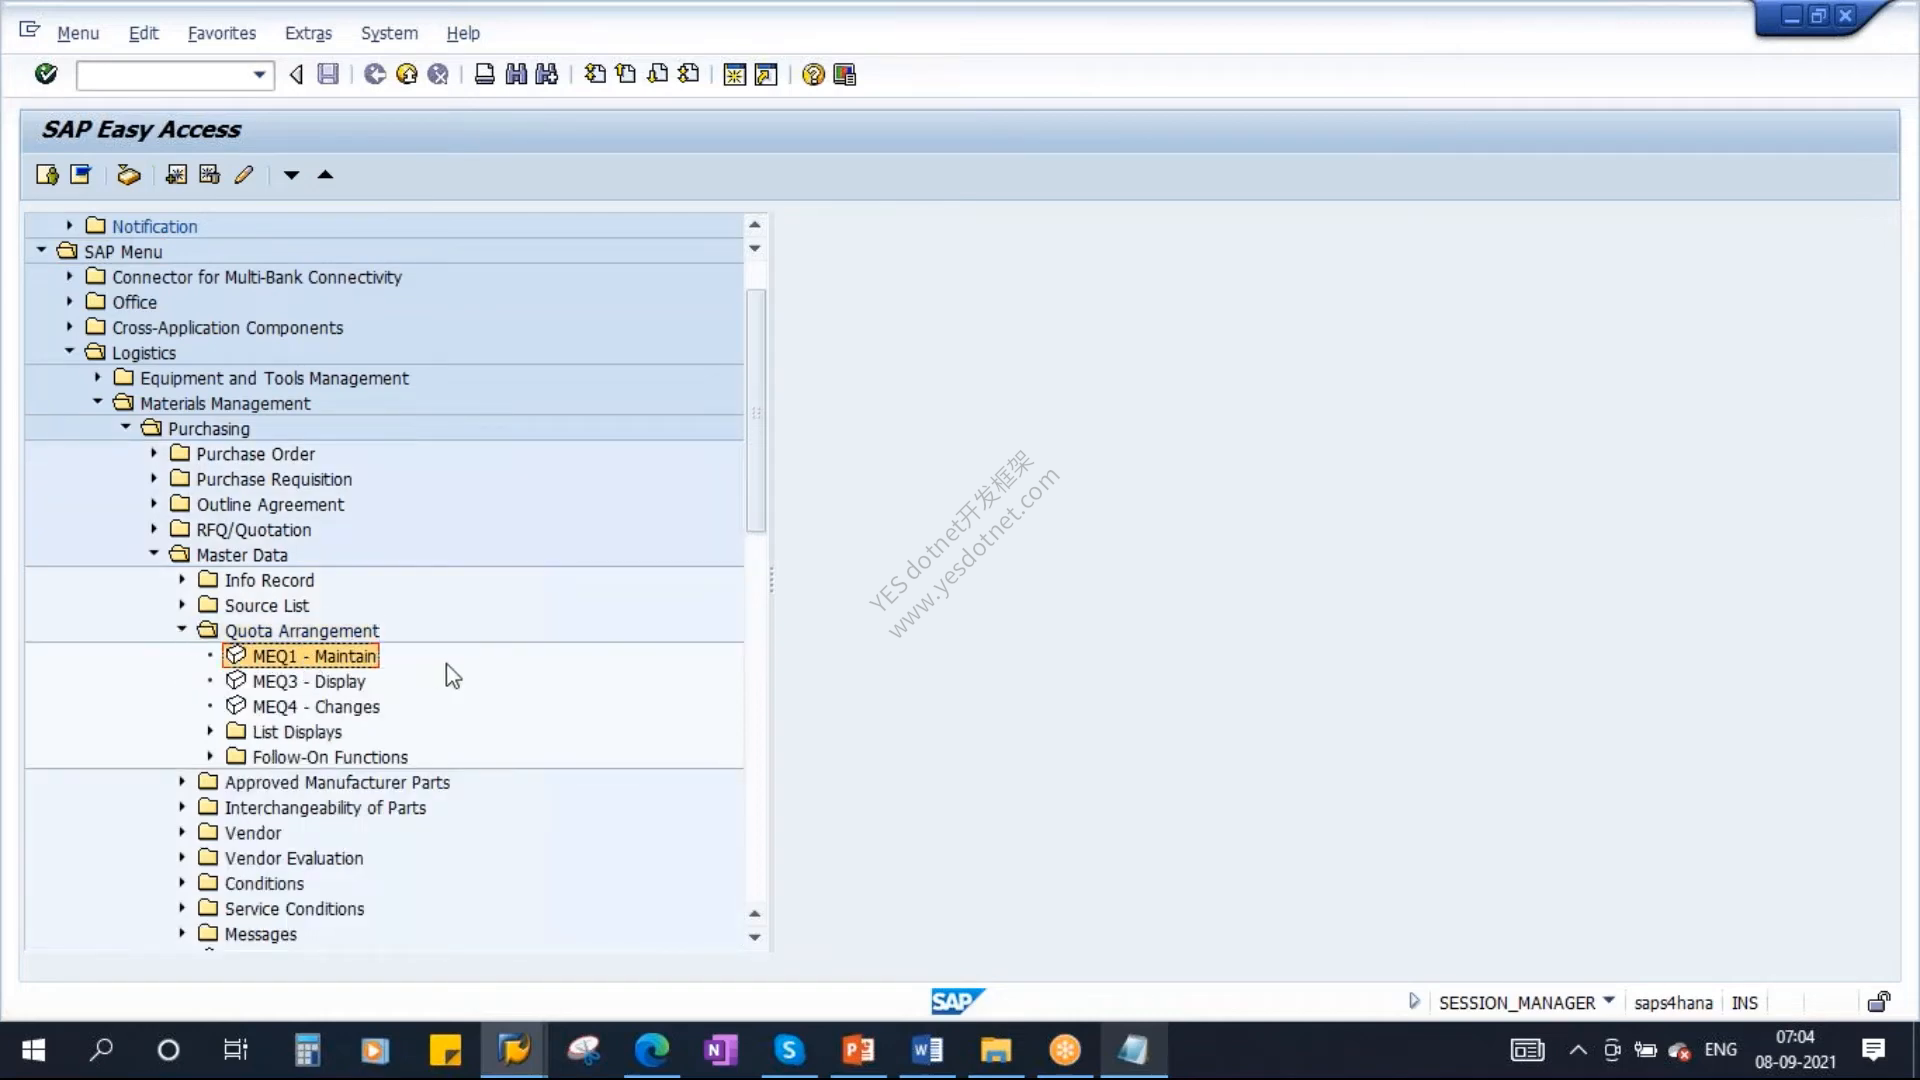Click the Find Next binoculars icon
The image size is (1920, 1080).
pyautogui.click(x=547, y=74)
